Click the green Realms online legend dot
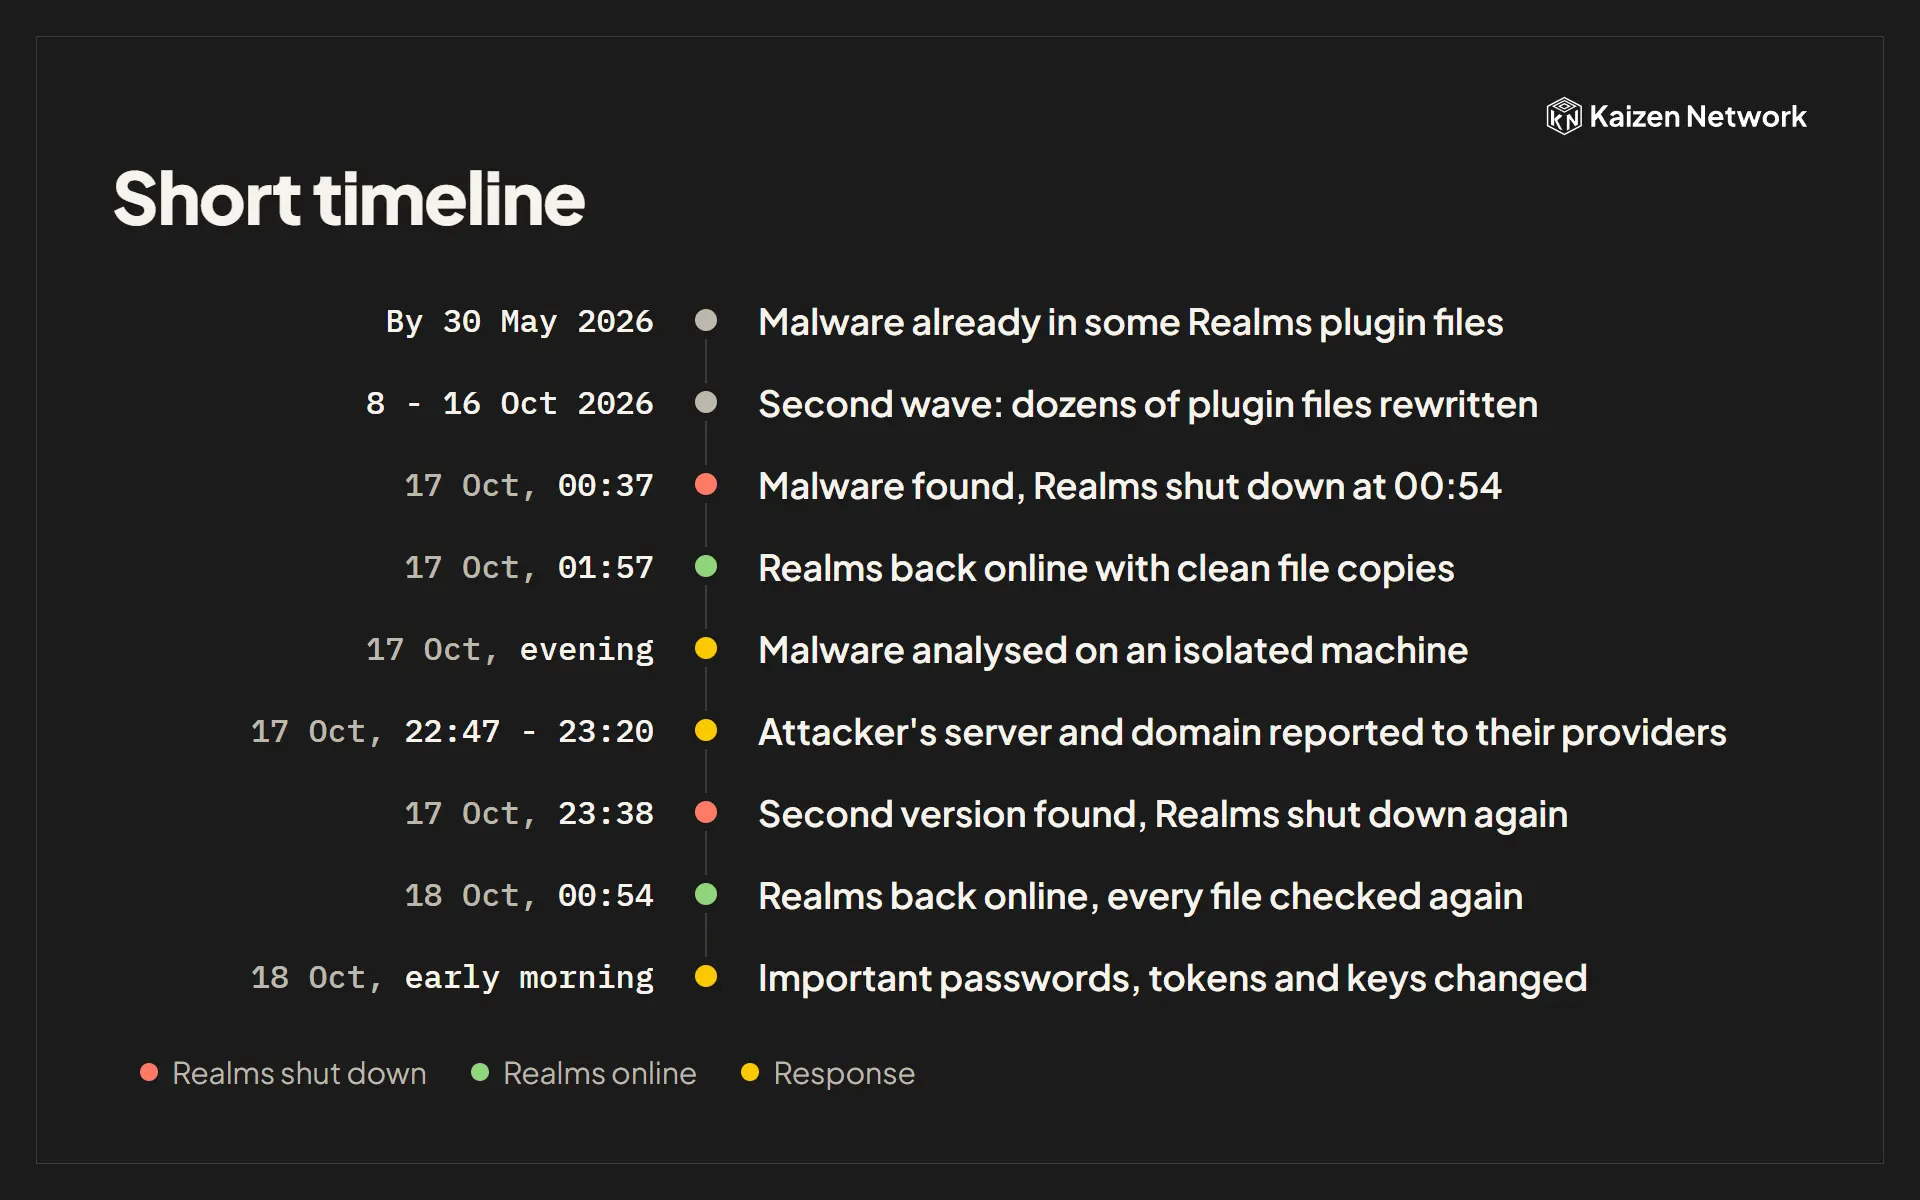Viewport: 1920px width, 1200px height. tap(480, 1072)
